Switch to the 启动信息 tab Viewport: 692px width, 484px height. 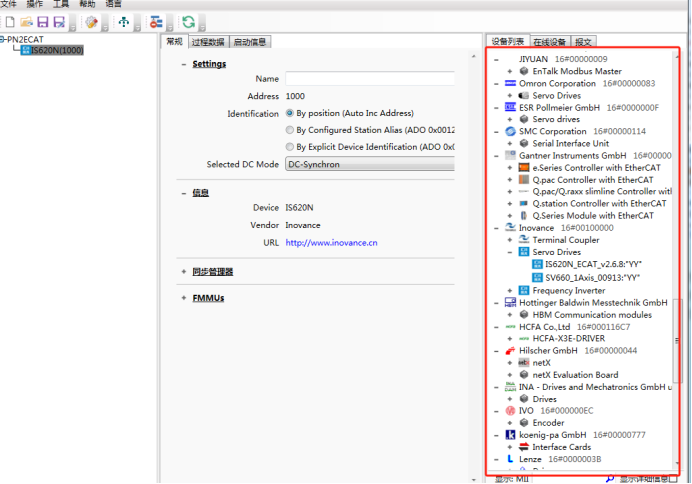[250, 42]
